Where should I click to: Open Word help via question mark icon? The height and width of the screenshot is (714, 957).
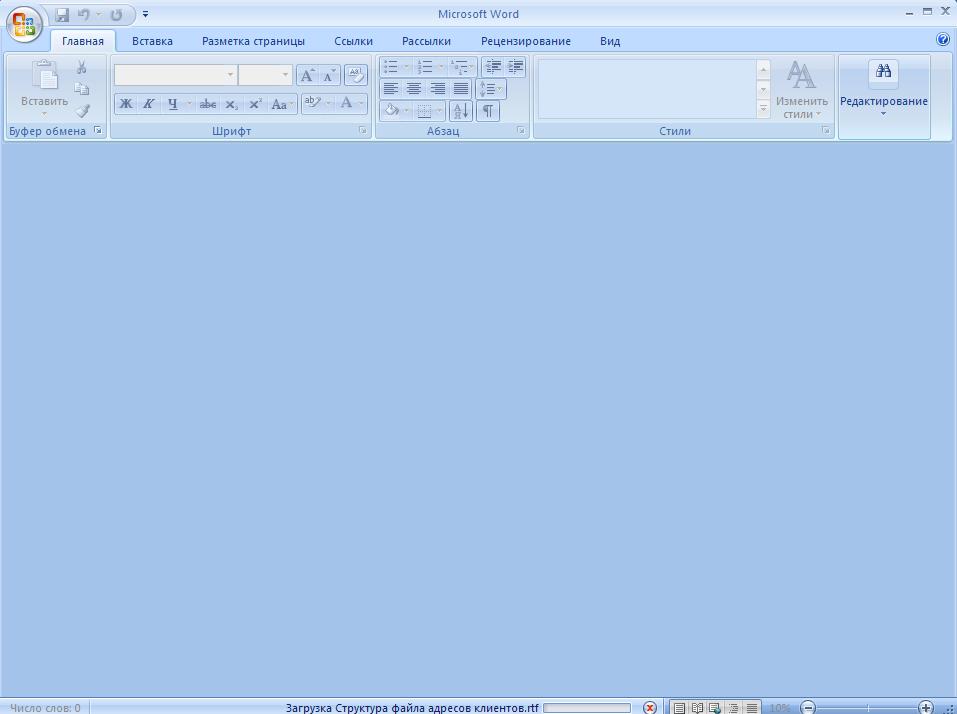[943, 39]
